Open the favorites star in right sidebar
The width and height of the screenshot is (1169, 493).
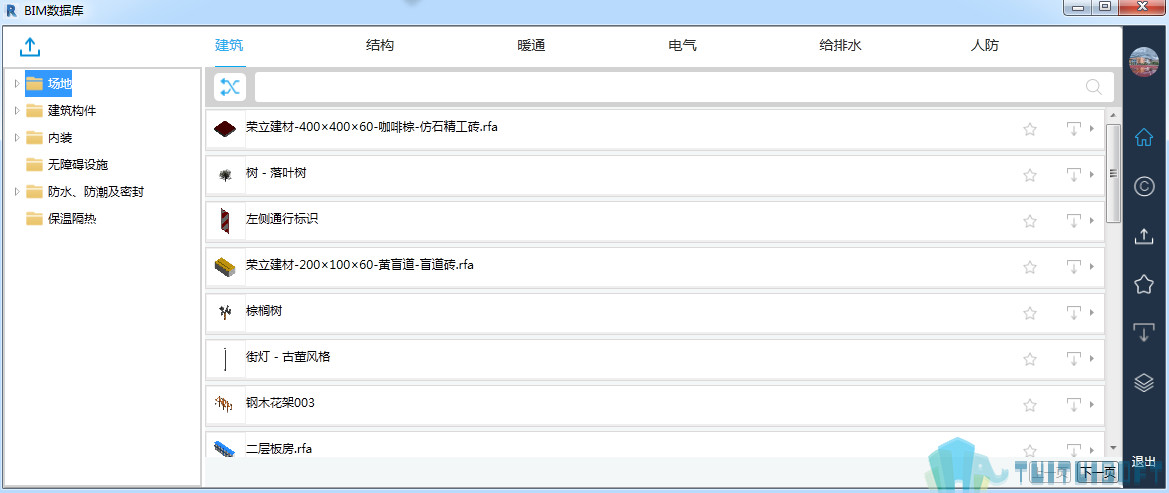pos(1144,285)
